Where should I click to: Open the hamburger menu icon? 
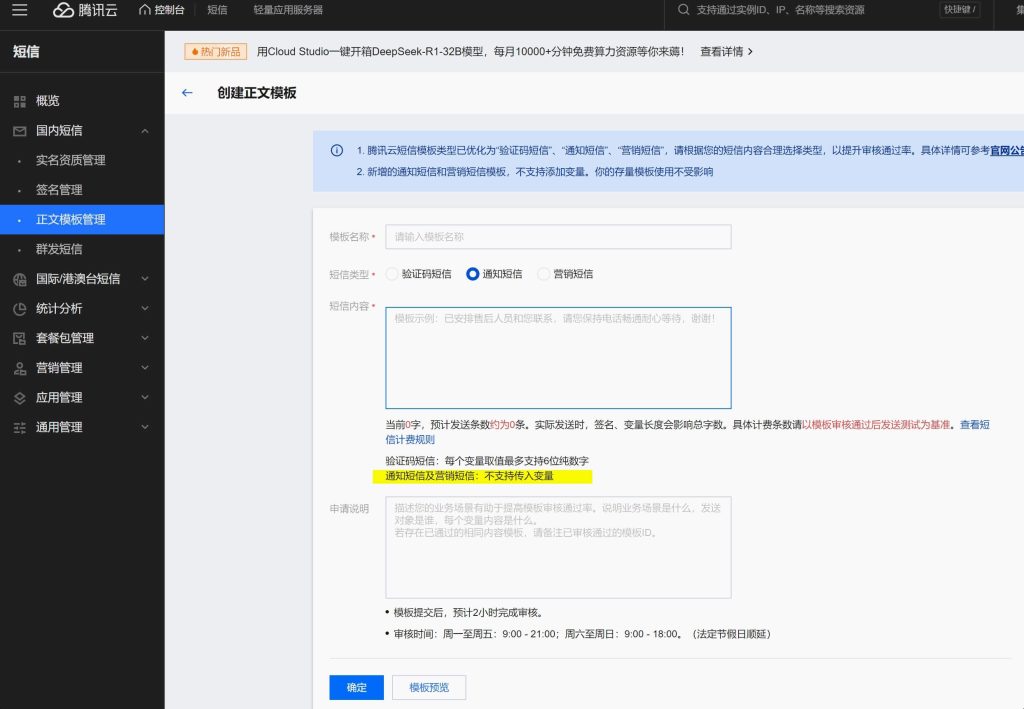(20, 10)
